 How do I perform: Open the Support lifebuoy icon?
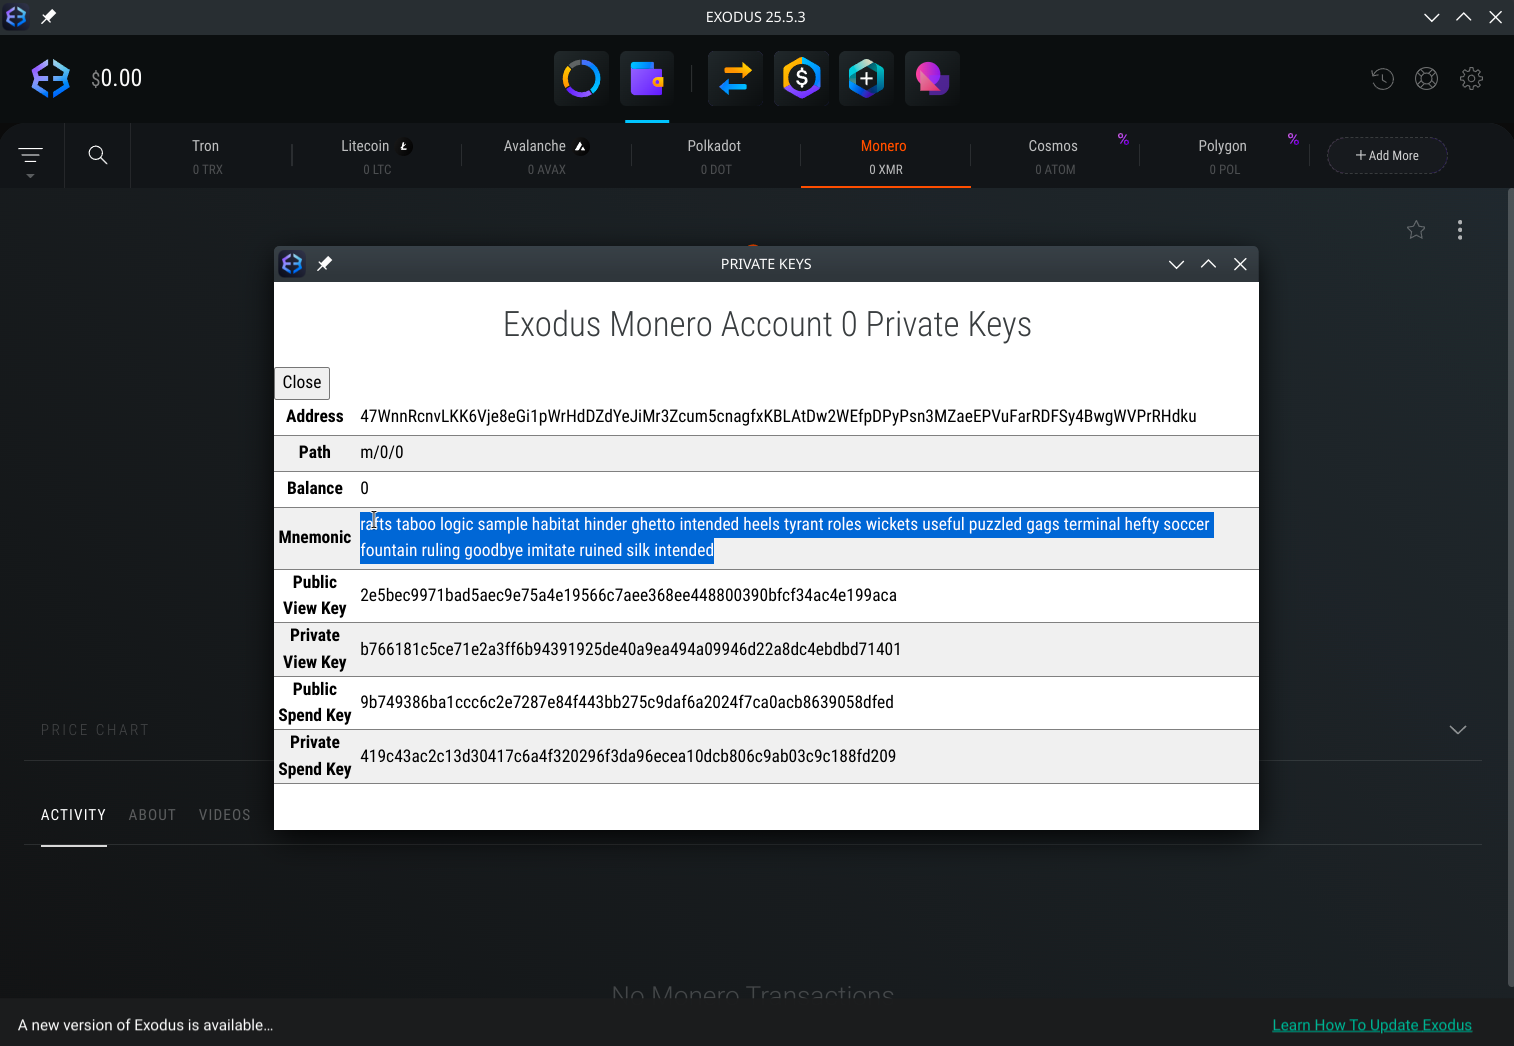tap(1426, 78)
